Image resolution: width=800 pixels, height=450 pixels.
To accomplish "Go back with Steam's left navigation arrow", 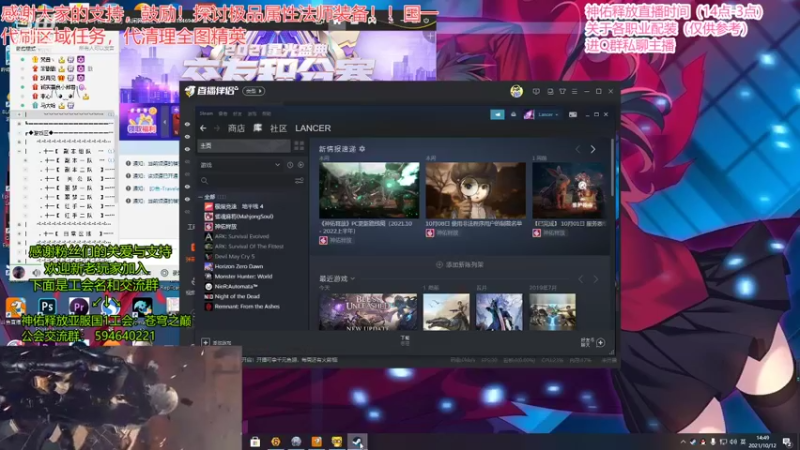I will pos(204,128).
